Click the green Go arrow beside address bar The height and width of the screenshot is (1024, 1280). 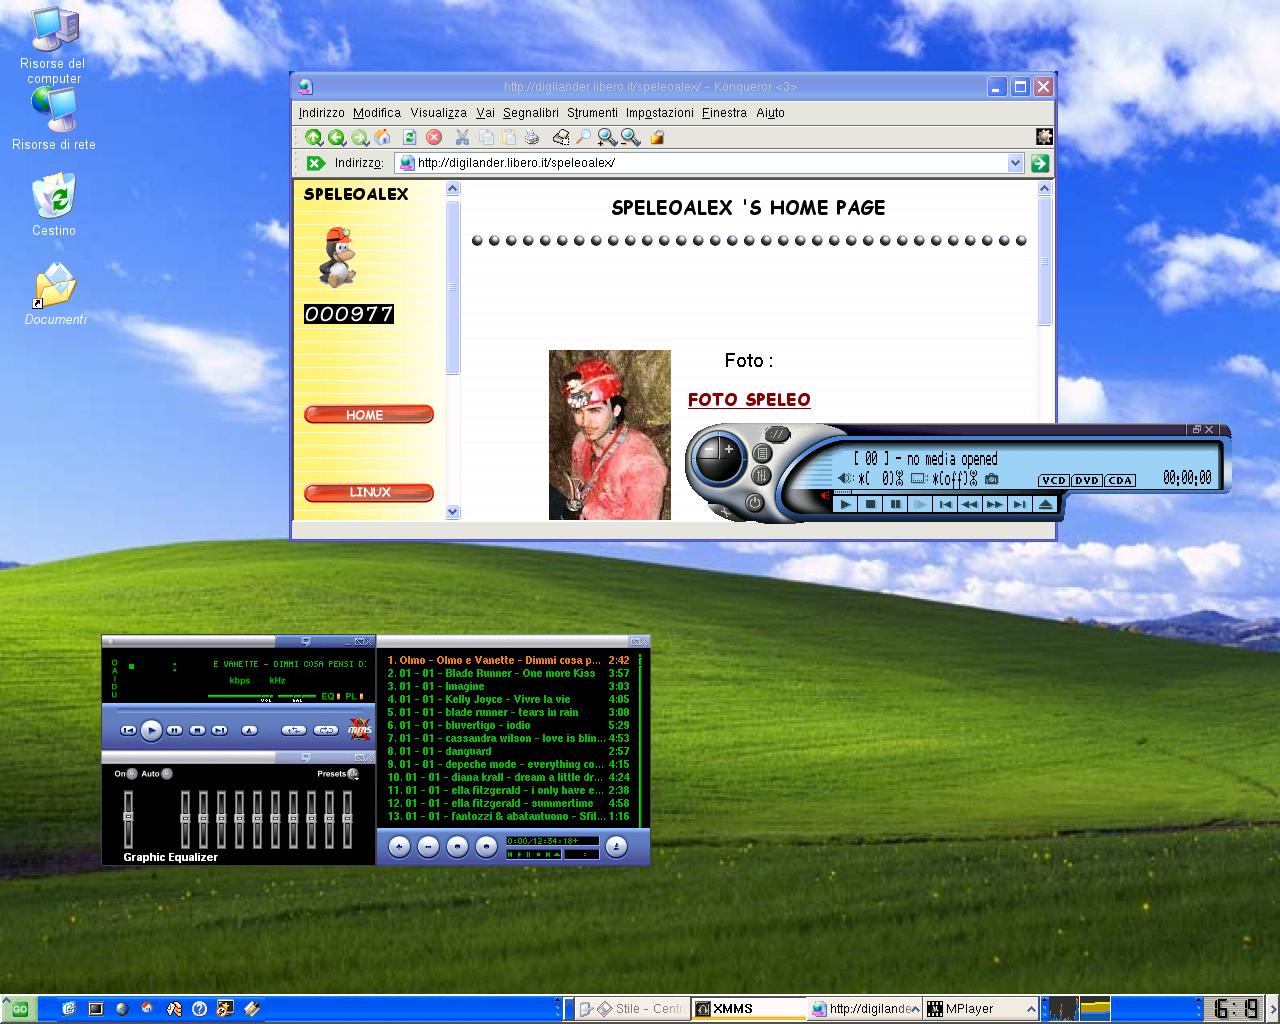click(x=1040, y=163)
